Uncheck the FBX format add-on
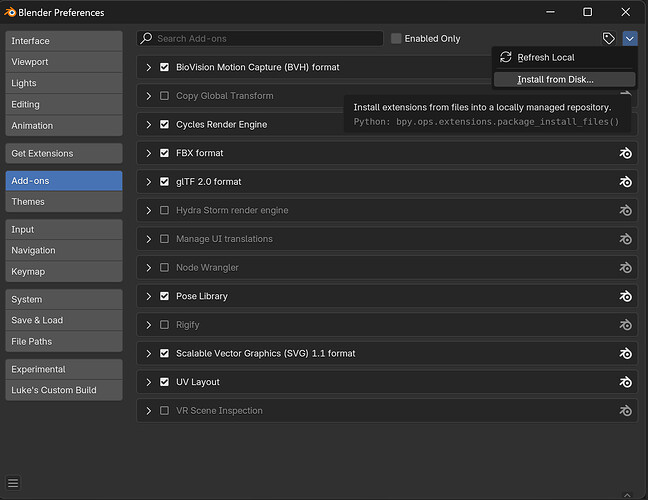The height and width of the screenshot is (500, 648). (164, 153)
